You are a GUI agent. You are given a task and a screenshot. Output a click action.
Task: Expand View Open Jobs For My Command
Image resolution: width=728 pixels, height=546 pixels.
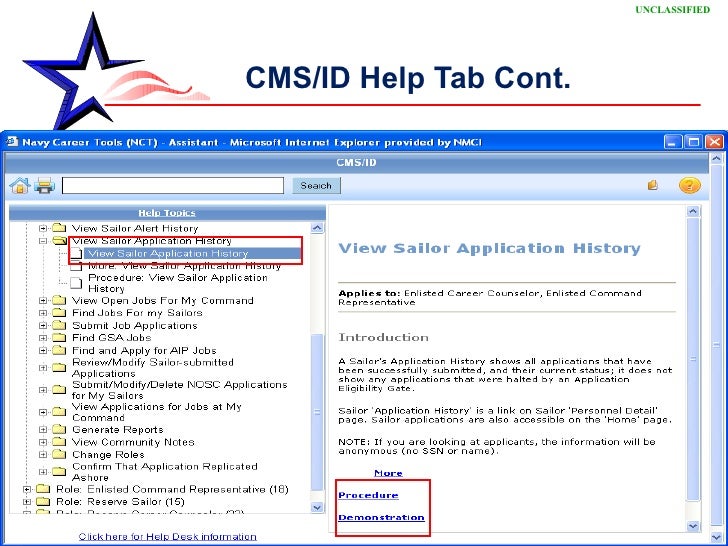click(x=43, y=300)
